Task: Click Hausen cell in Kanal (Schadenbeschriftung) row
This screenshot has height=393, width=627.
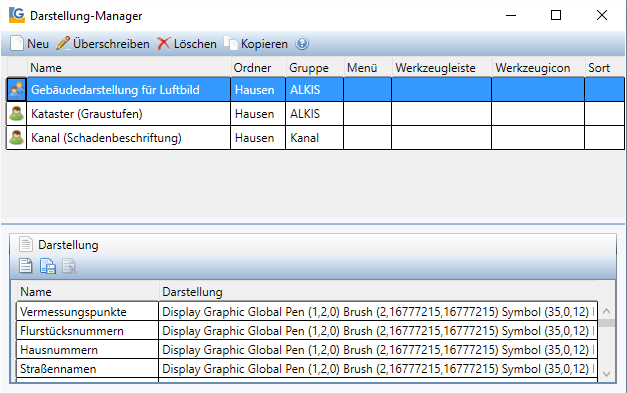Action: (258, 138)
